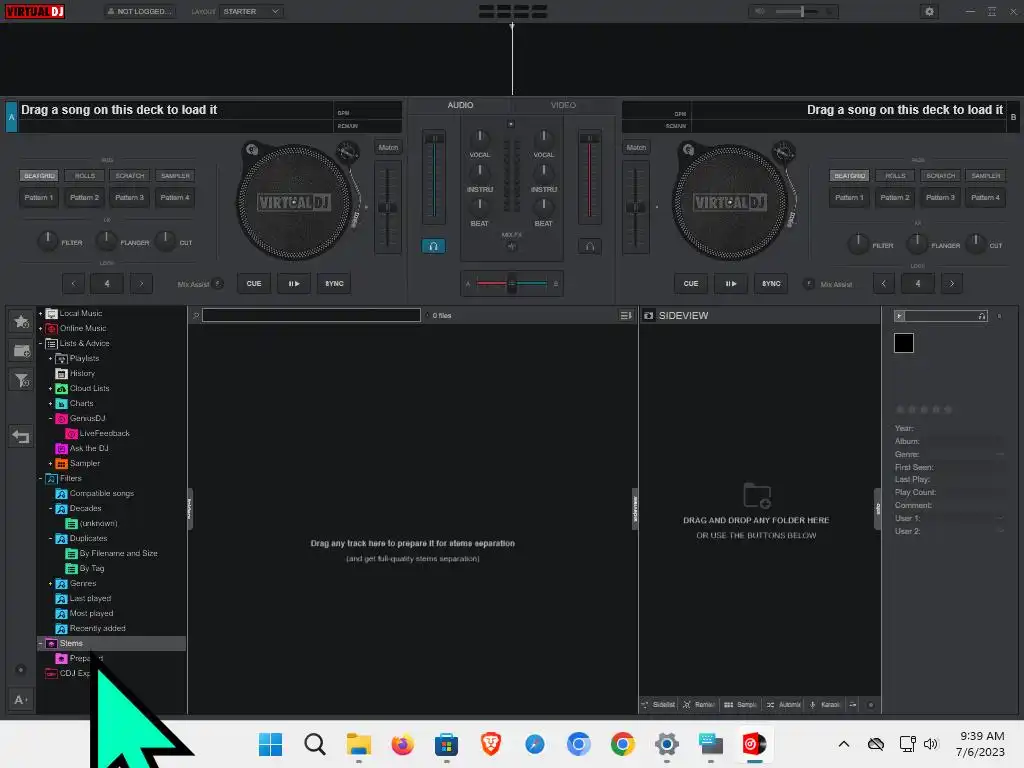
Task: Click SYNC on right deck
Action: coord(771,283)
